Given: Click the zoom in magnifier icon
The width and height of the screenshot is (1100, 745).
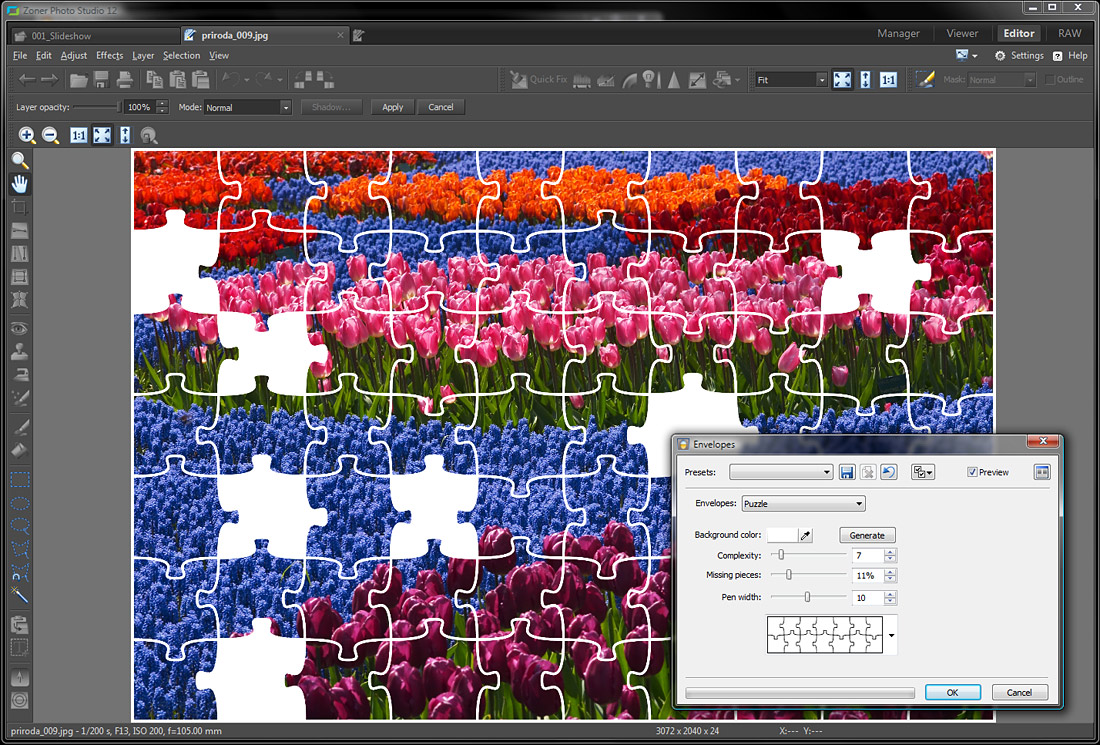Looking at the screenshot, I should point(27,135).
